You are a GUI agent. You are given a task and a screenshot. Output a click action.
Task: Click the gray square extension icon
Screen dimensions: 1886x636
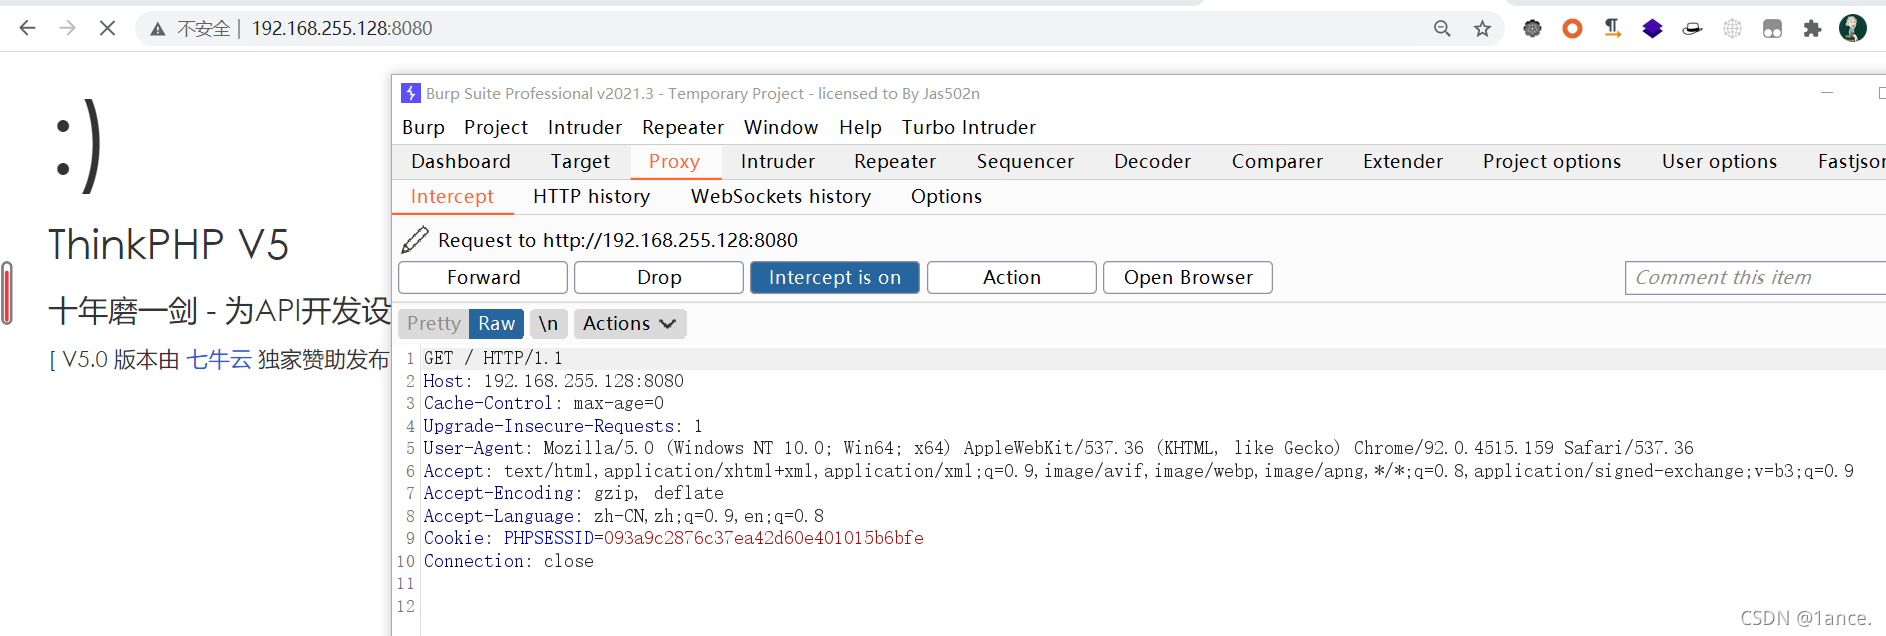click(x=1772, y=29)
